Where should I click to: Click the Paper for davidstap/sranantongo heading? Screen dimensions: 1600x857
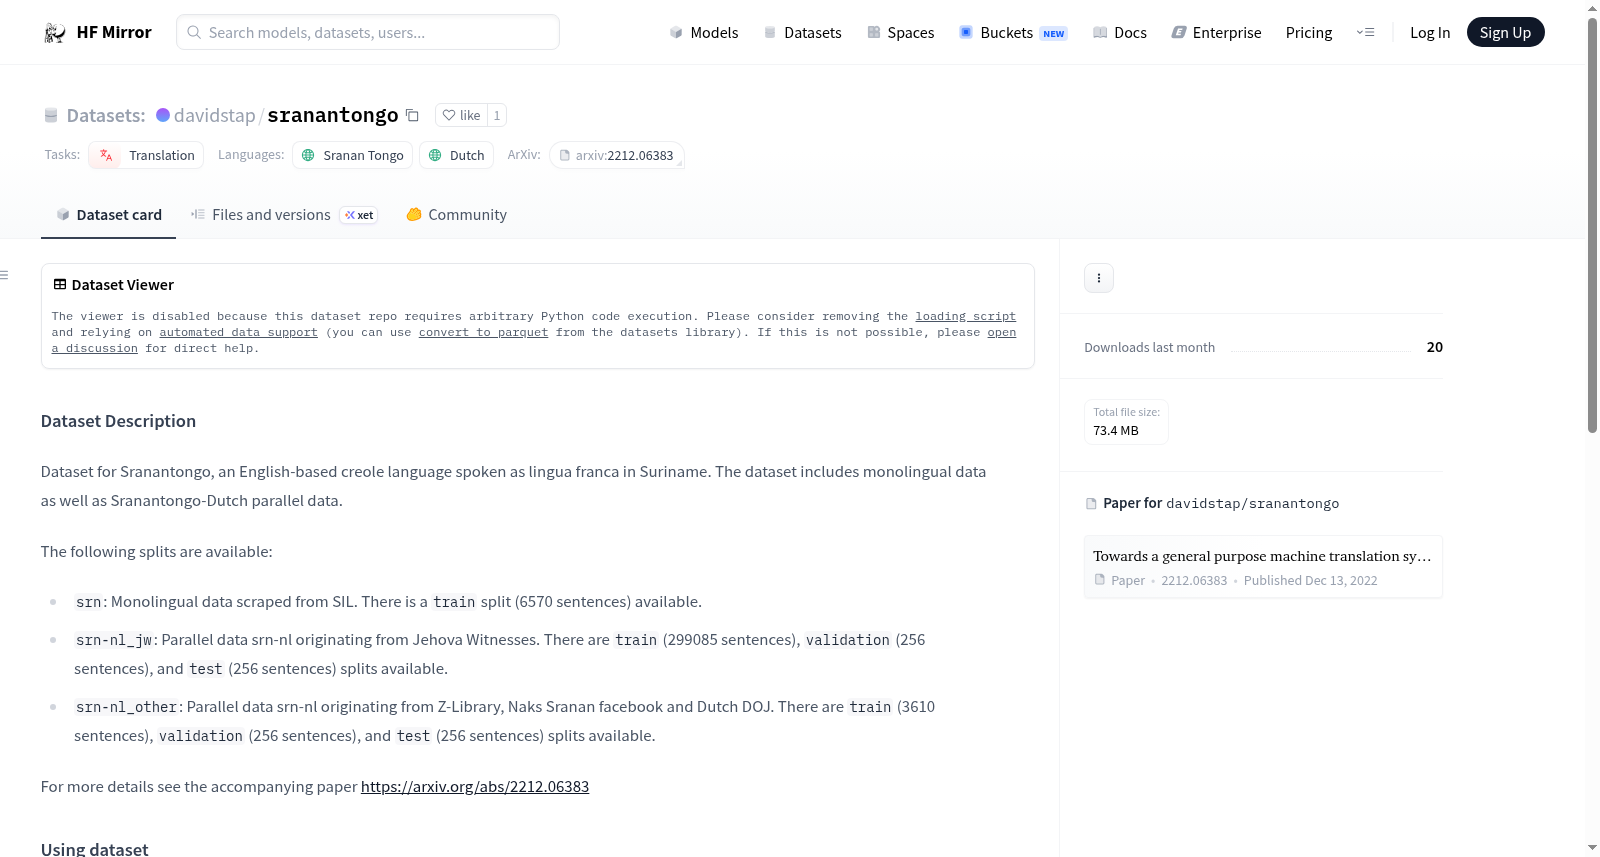pyautogui.click(x=1212, y=503)
